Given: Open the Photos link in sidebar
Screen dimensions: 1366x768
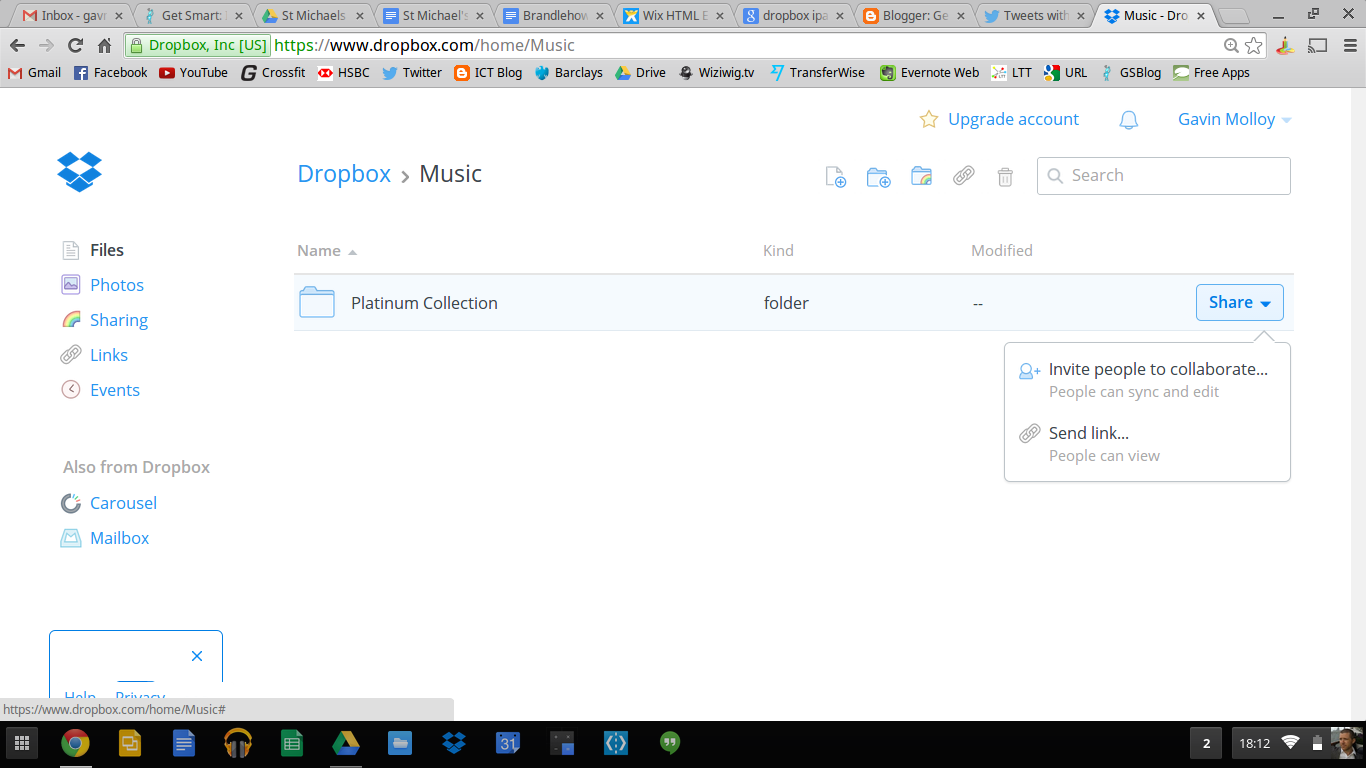Looking at the screenshot, I should pyautogui.click(x=117, y=285).
